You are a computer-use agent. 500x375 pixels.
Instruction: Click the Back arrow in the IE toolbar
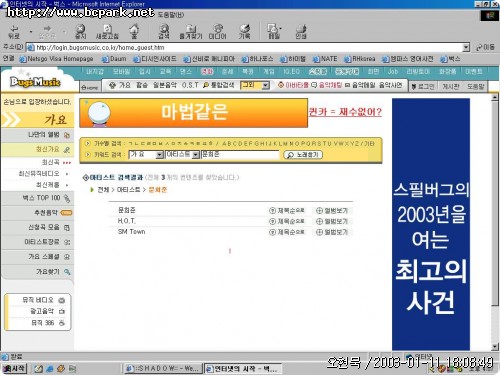click(14, 31)
